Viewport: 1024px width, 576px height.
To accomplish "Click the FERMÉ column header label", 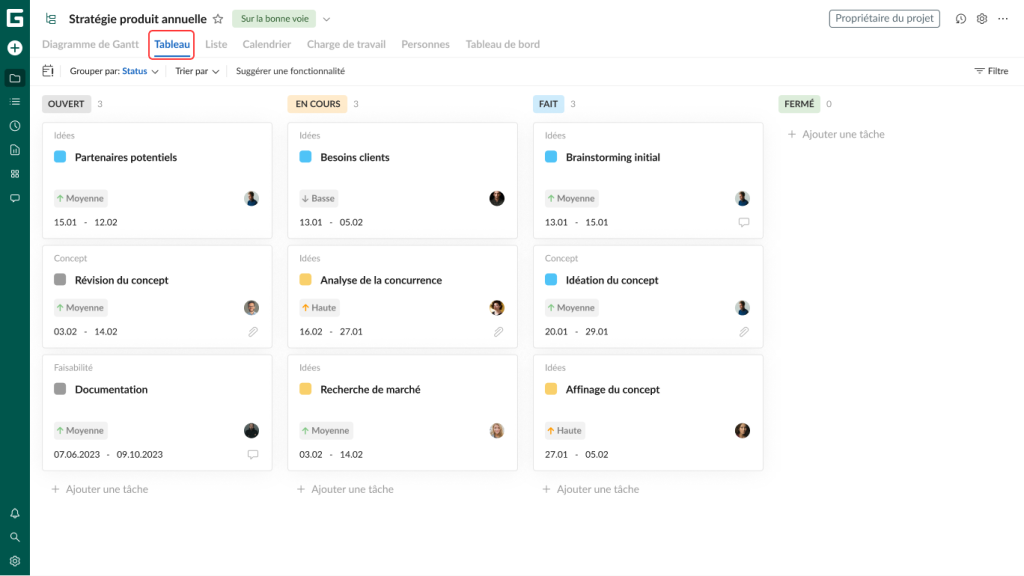I will pos(799,104).
